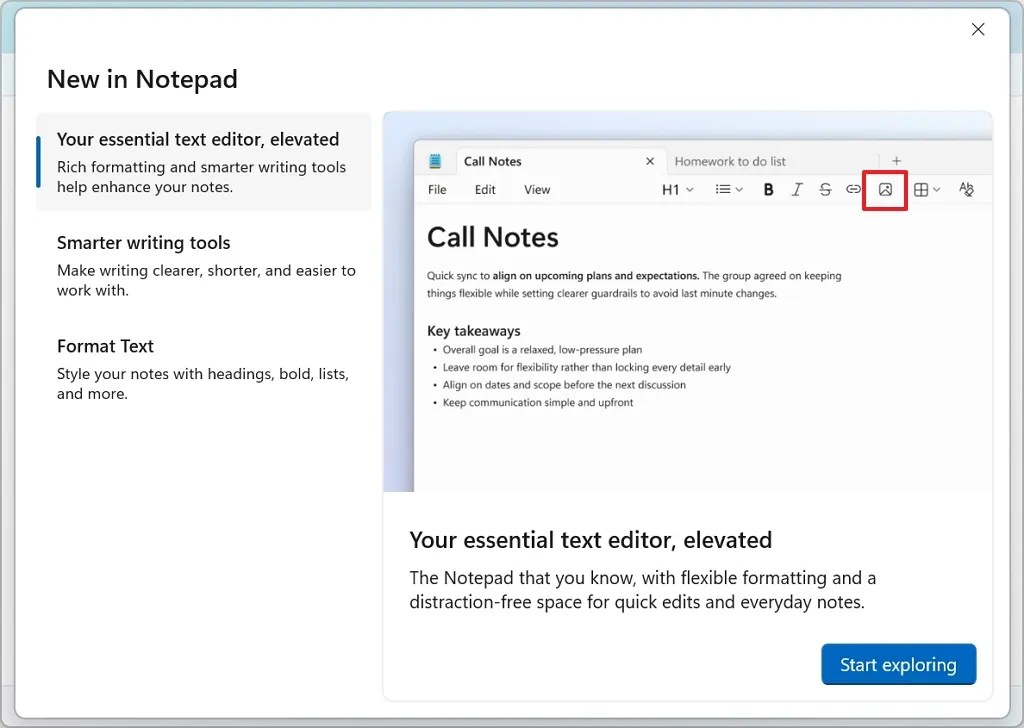Screen dimensions: 1024x728
Task: Close the Call Notes tab
Action: 650,160
